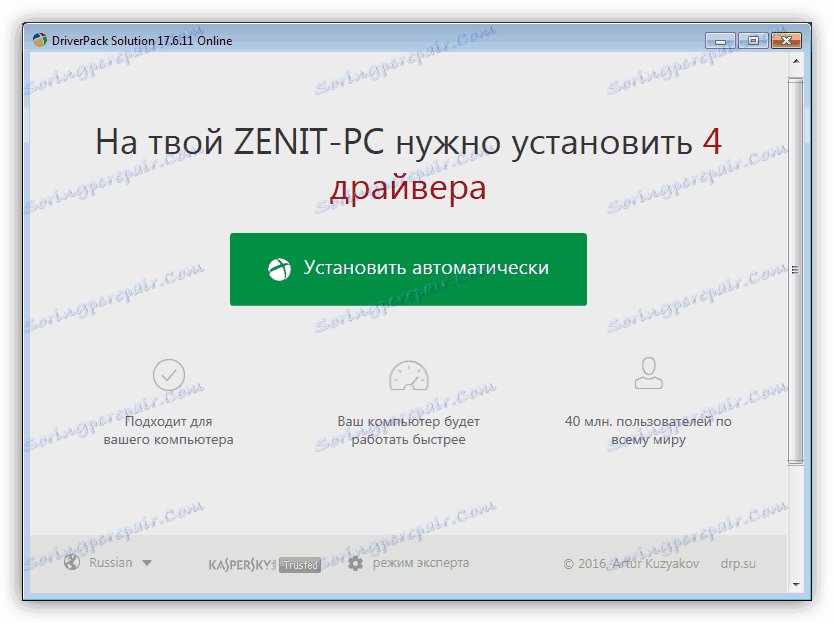834x623 pixels.
Task: Click the DriverPack Solution title bar logo
Action: [x=39, y=40]
